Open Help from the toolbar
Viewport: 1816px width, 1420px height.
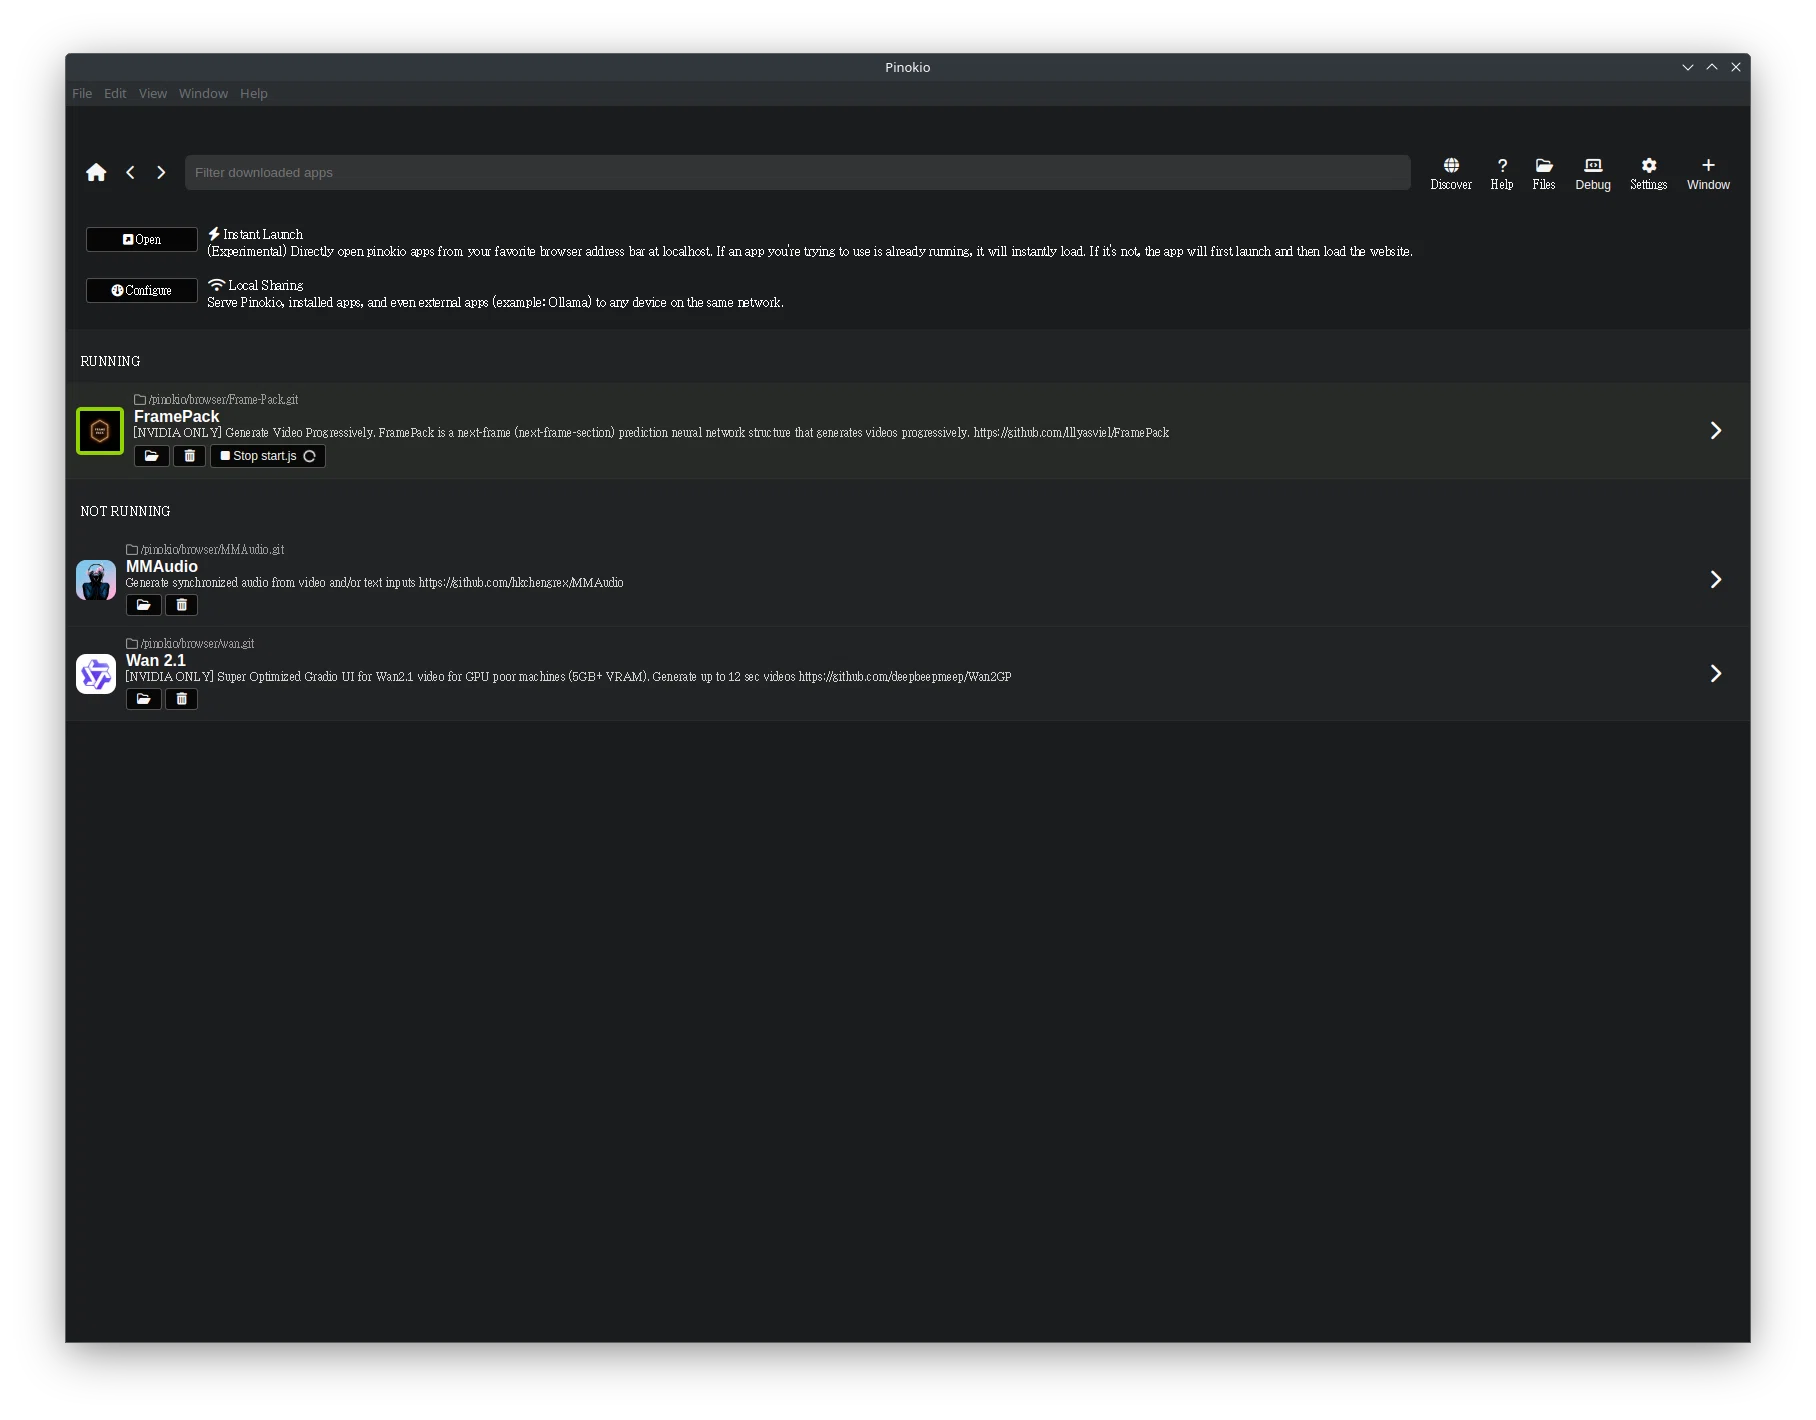(1501, 173)
